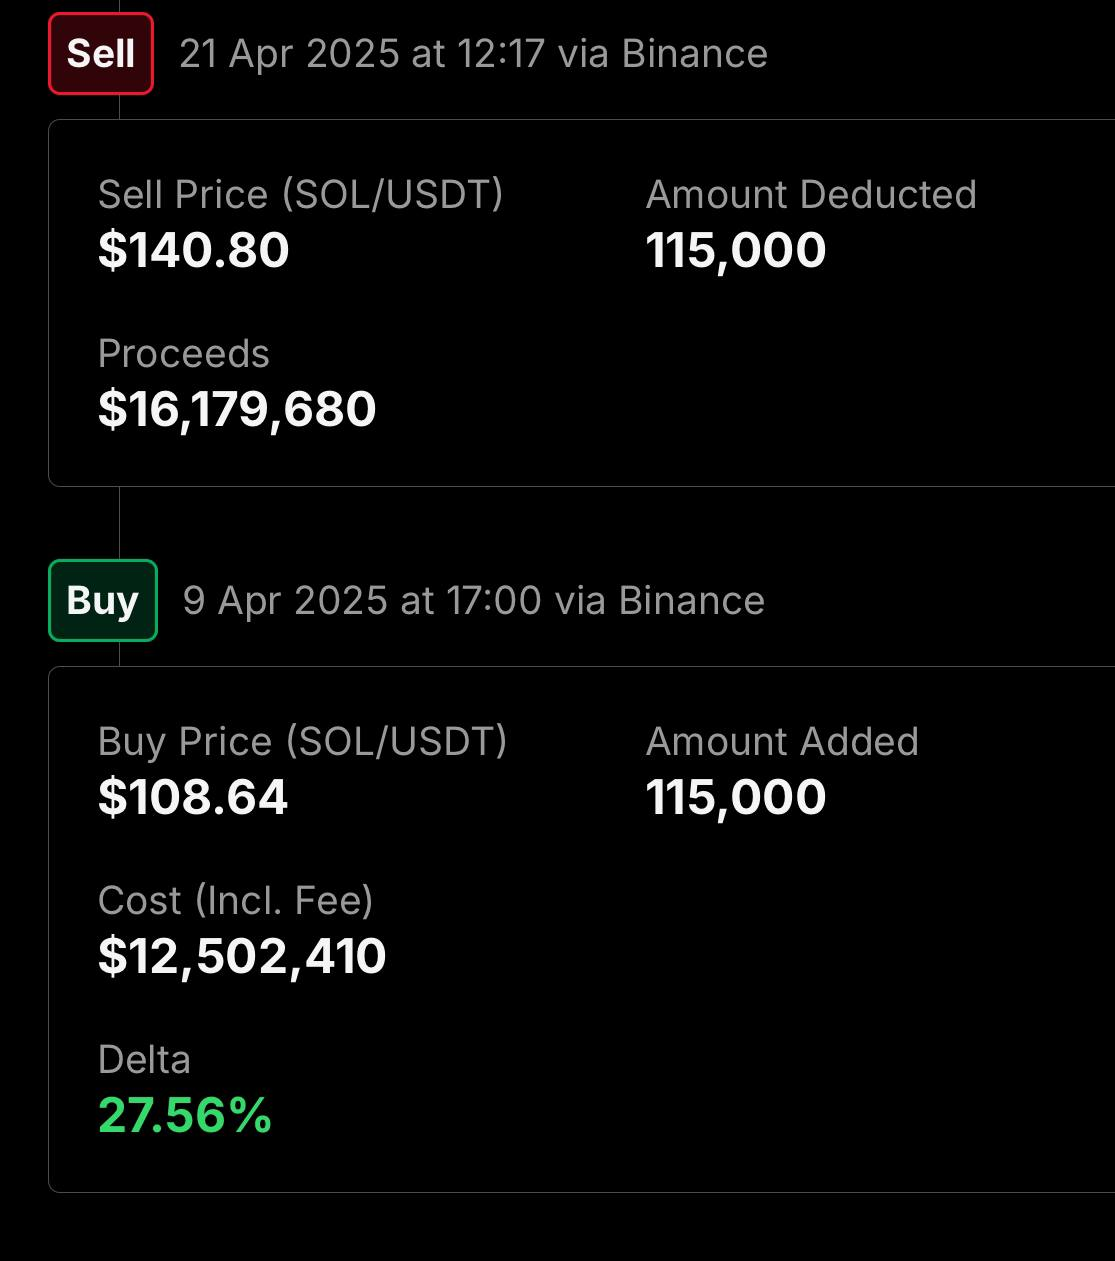Image resolution: width=1115 pixels, height=1261 pixels.
Task: Click the Buy Price (SOL/USDT) label
Action: coord(303,742)
